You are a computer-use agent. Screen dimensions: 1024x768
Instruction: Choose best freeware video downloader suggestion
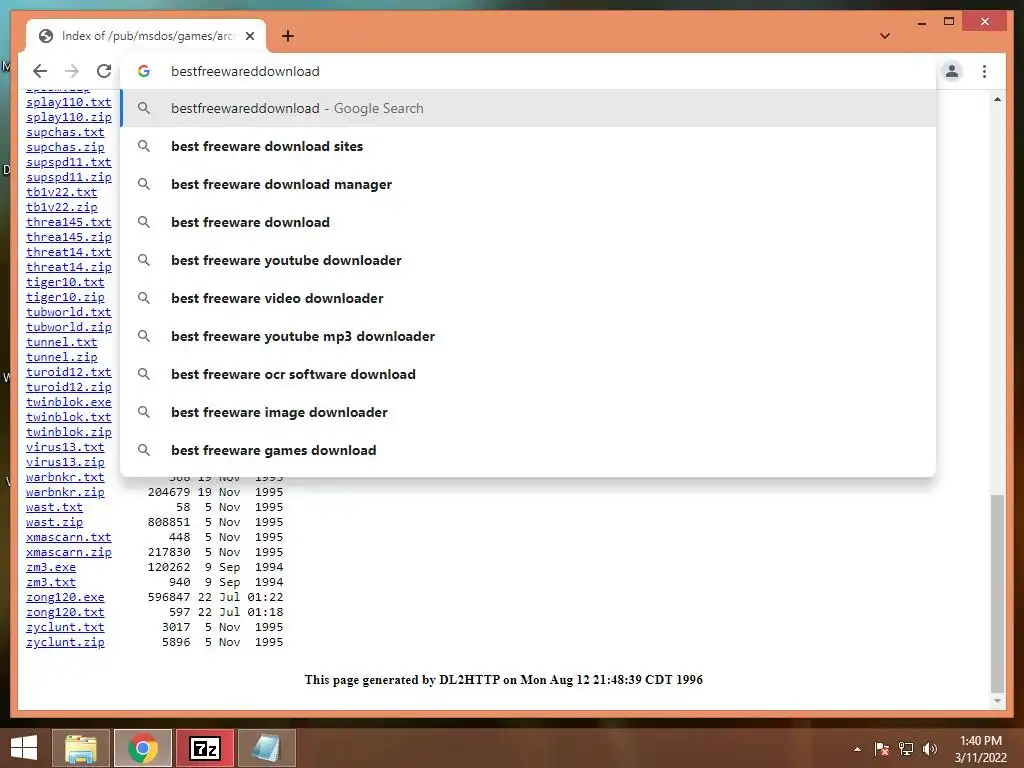[528, 298]
